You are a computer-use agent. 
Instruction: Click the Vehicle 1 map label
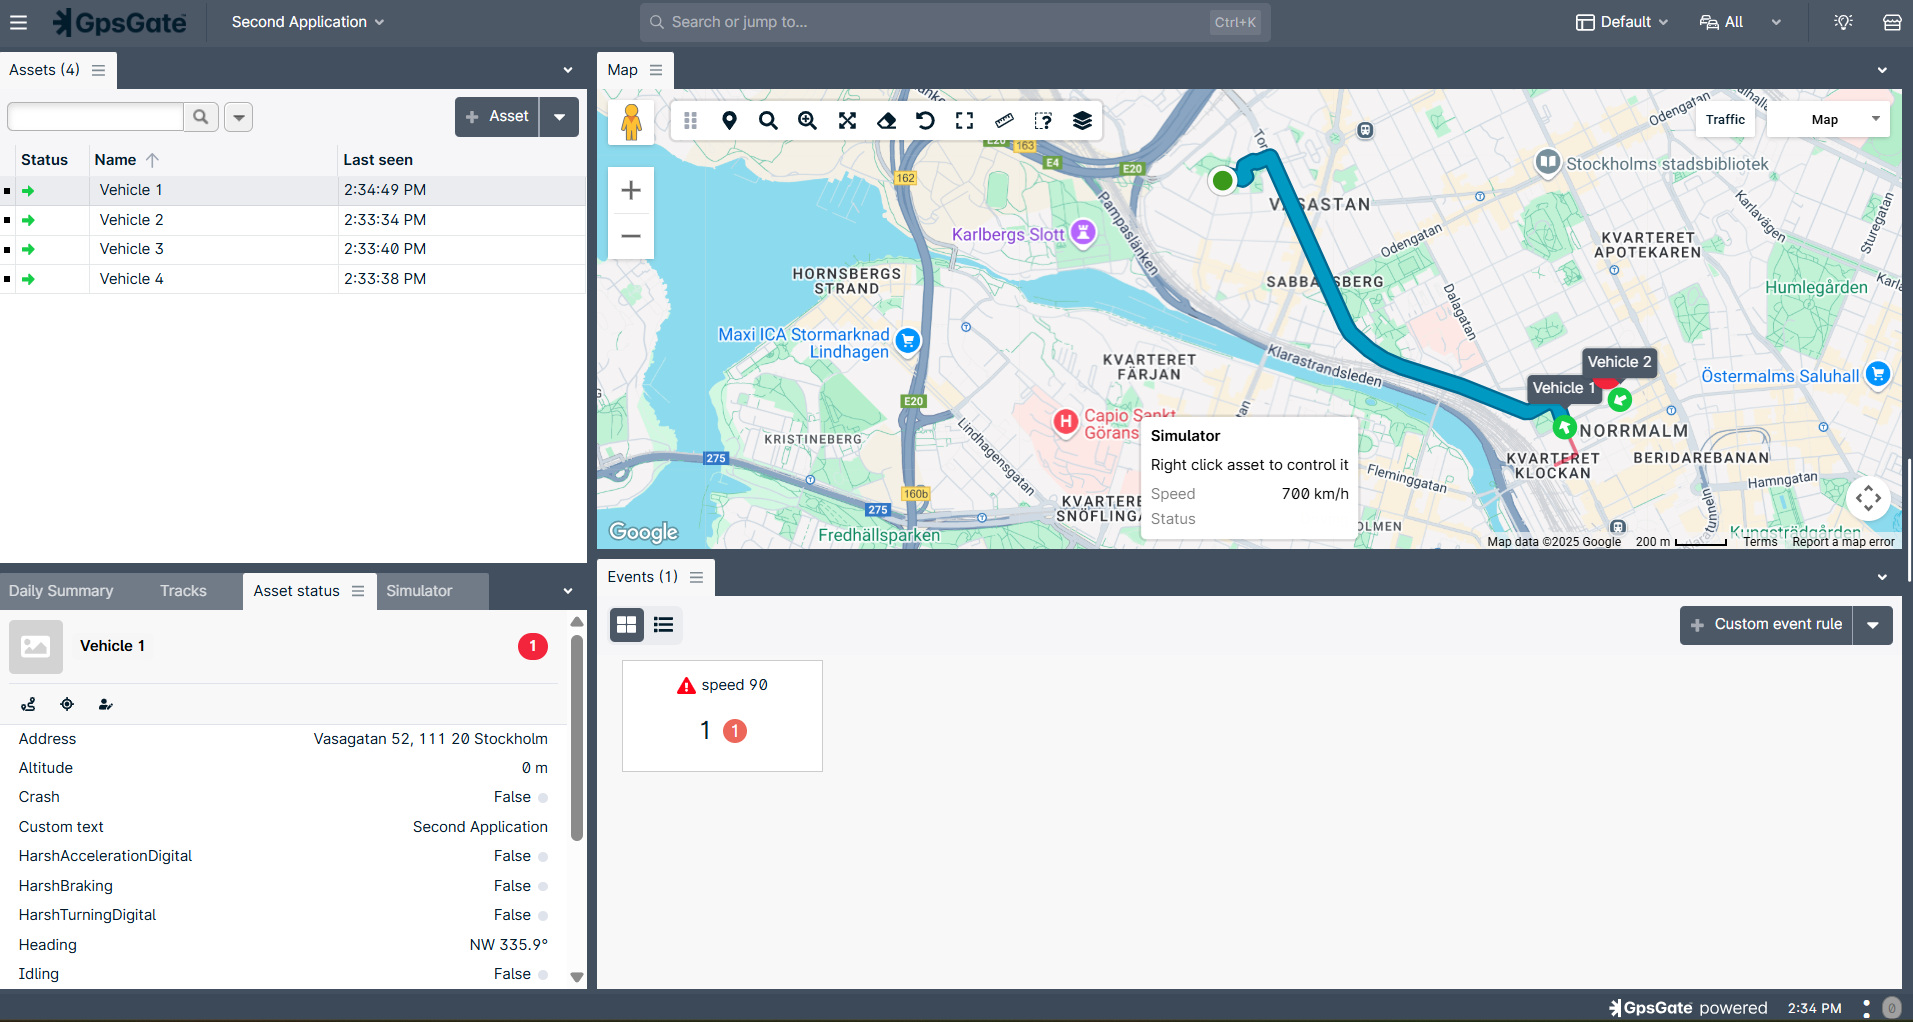click(1563, 388)
